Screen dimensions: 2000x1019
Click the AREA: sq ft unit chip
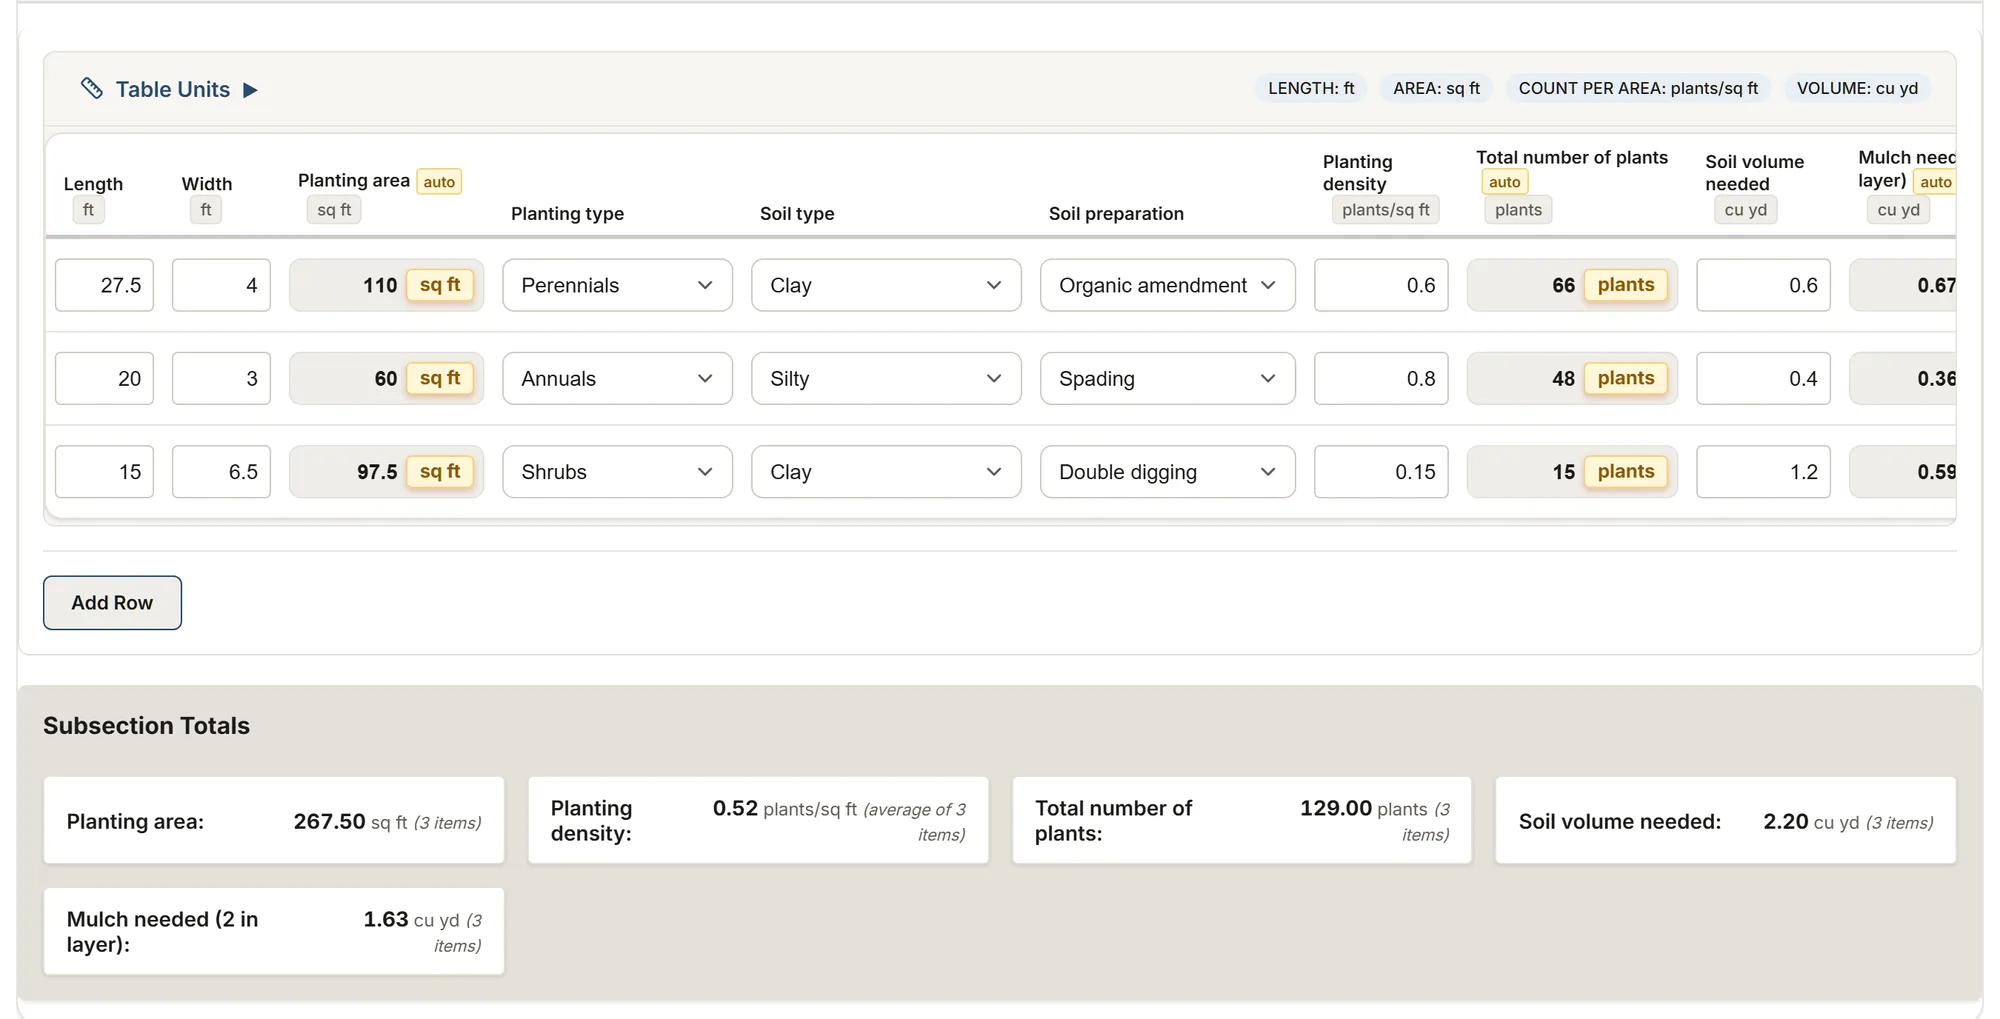1436,88
